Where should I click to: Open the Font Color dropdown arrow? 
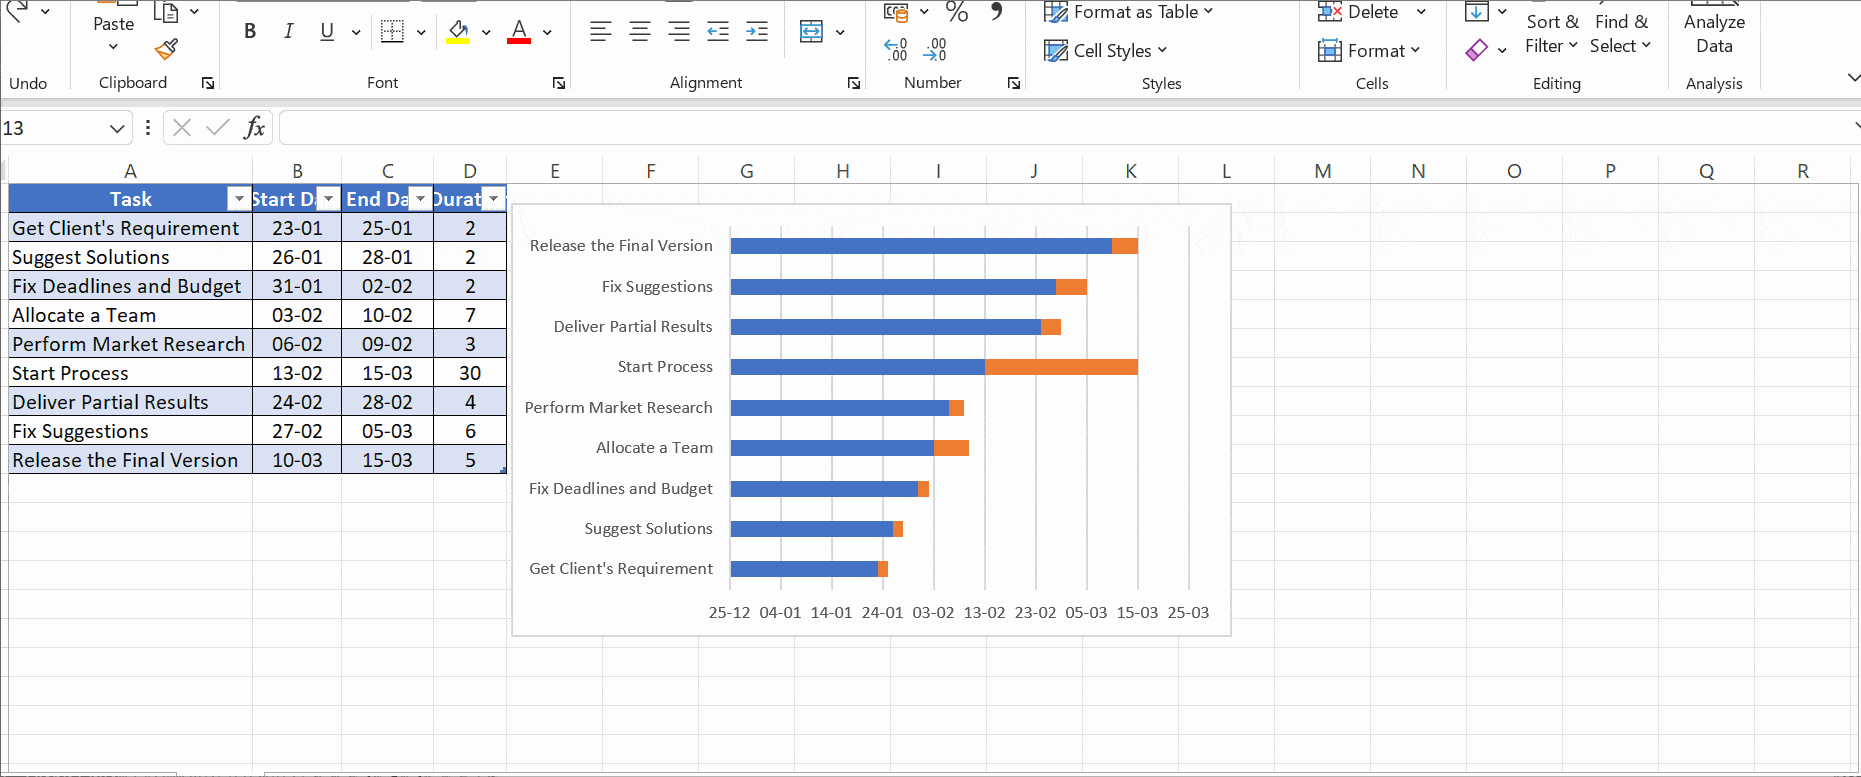tap(547, 32)
